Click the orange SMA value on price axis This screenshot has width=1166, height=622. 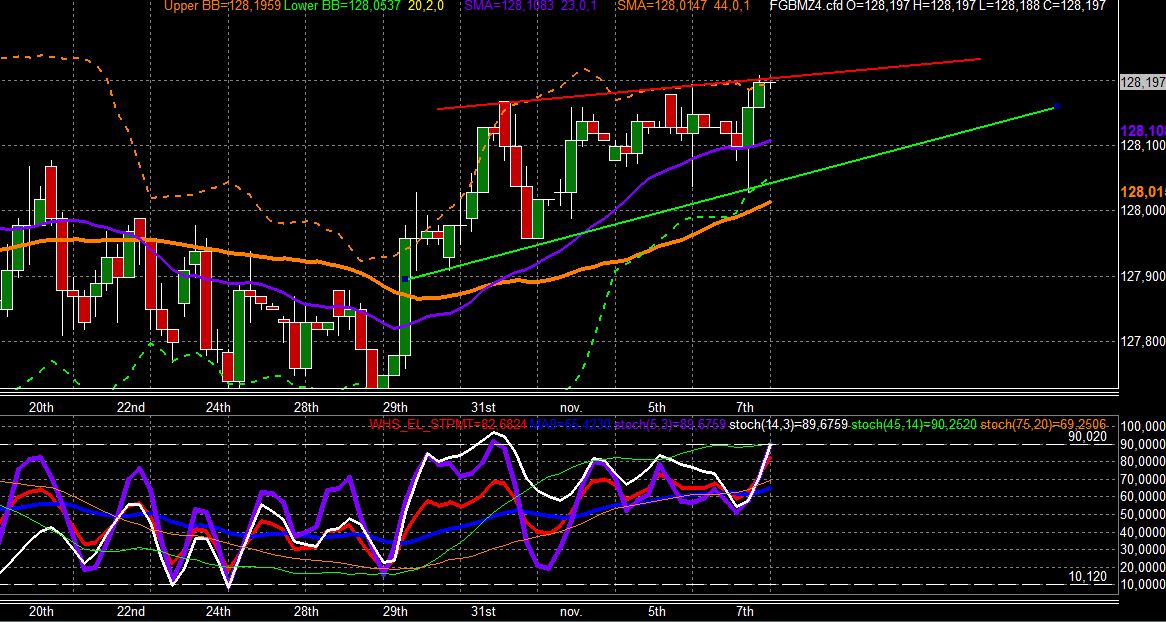pyautogui.click(x=1143, y=193)
